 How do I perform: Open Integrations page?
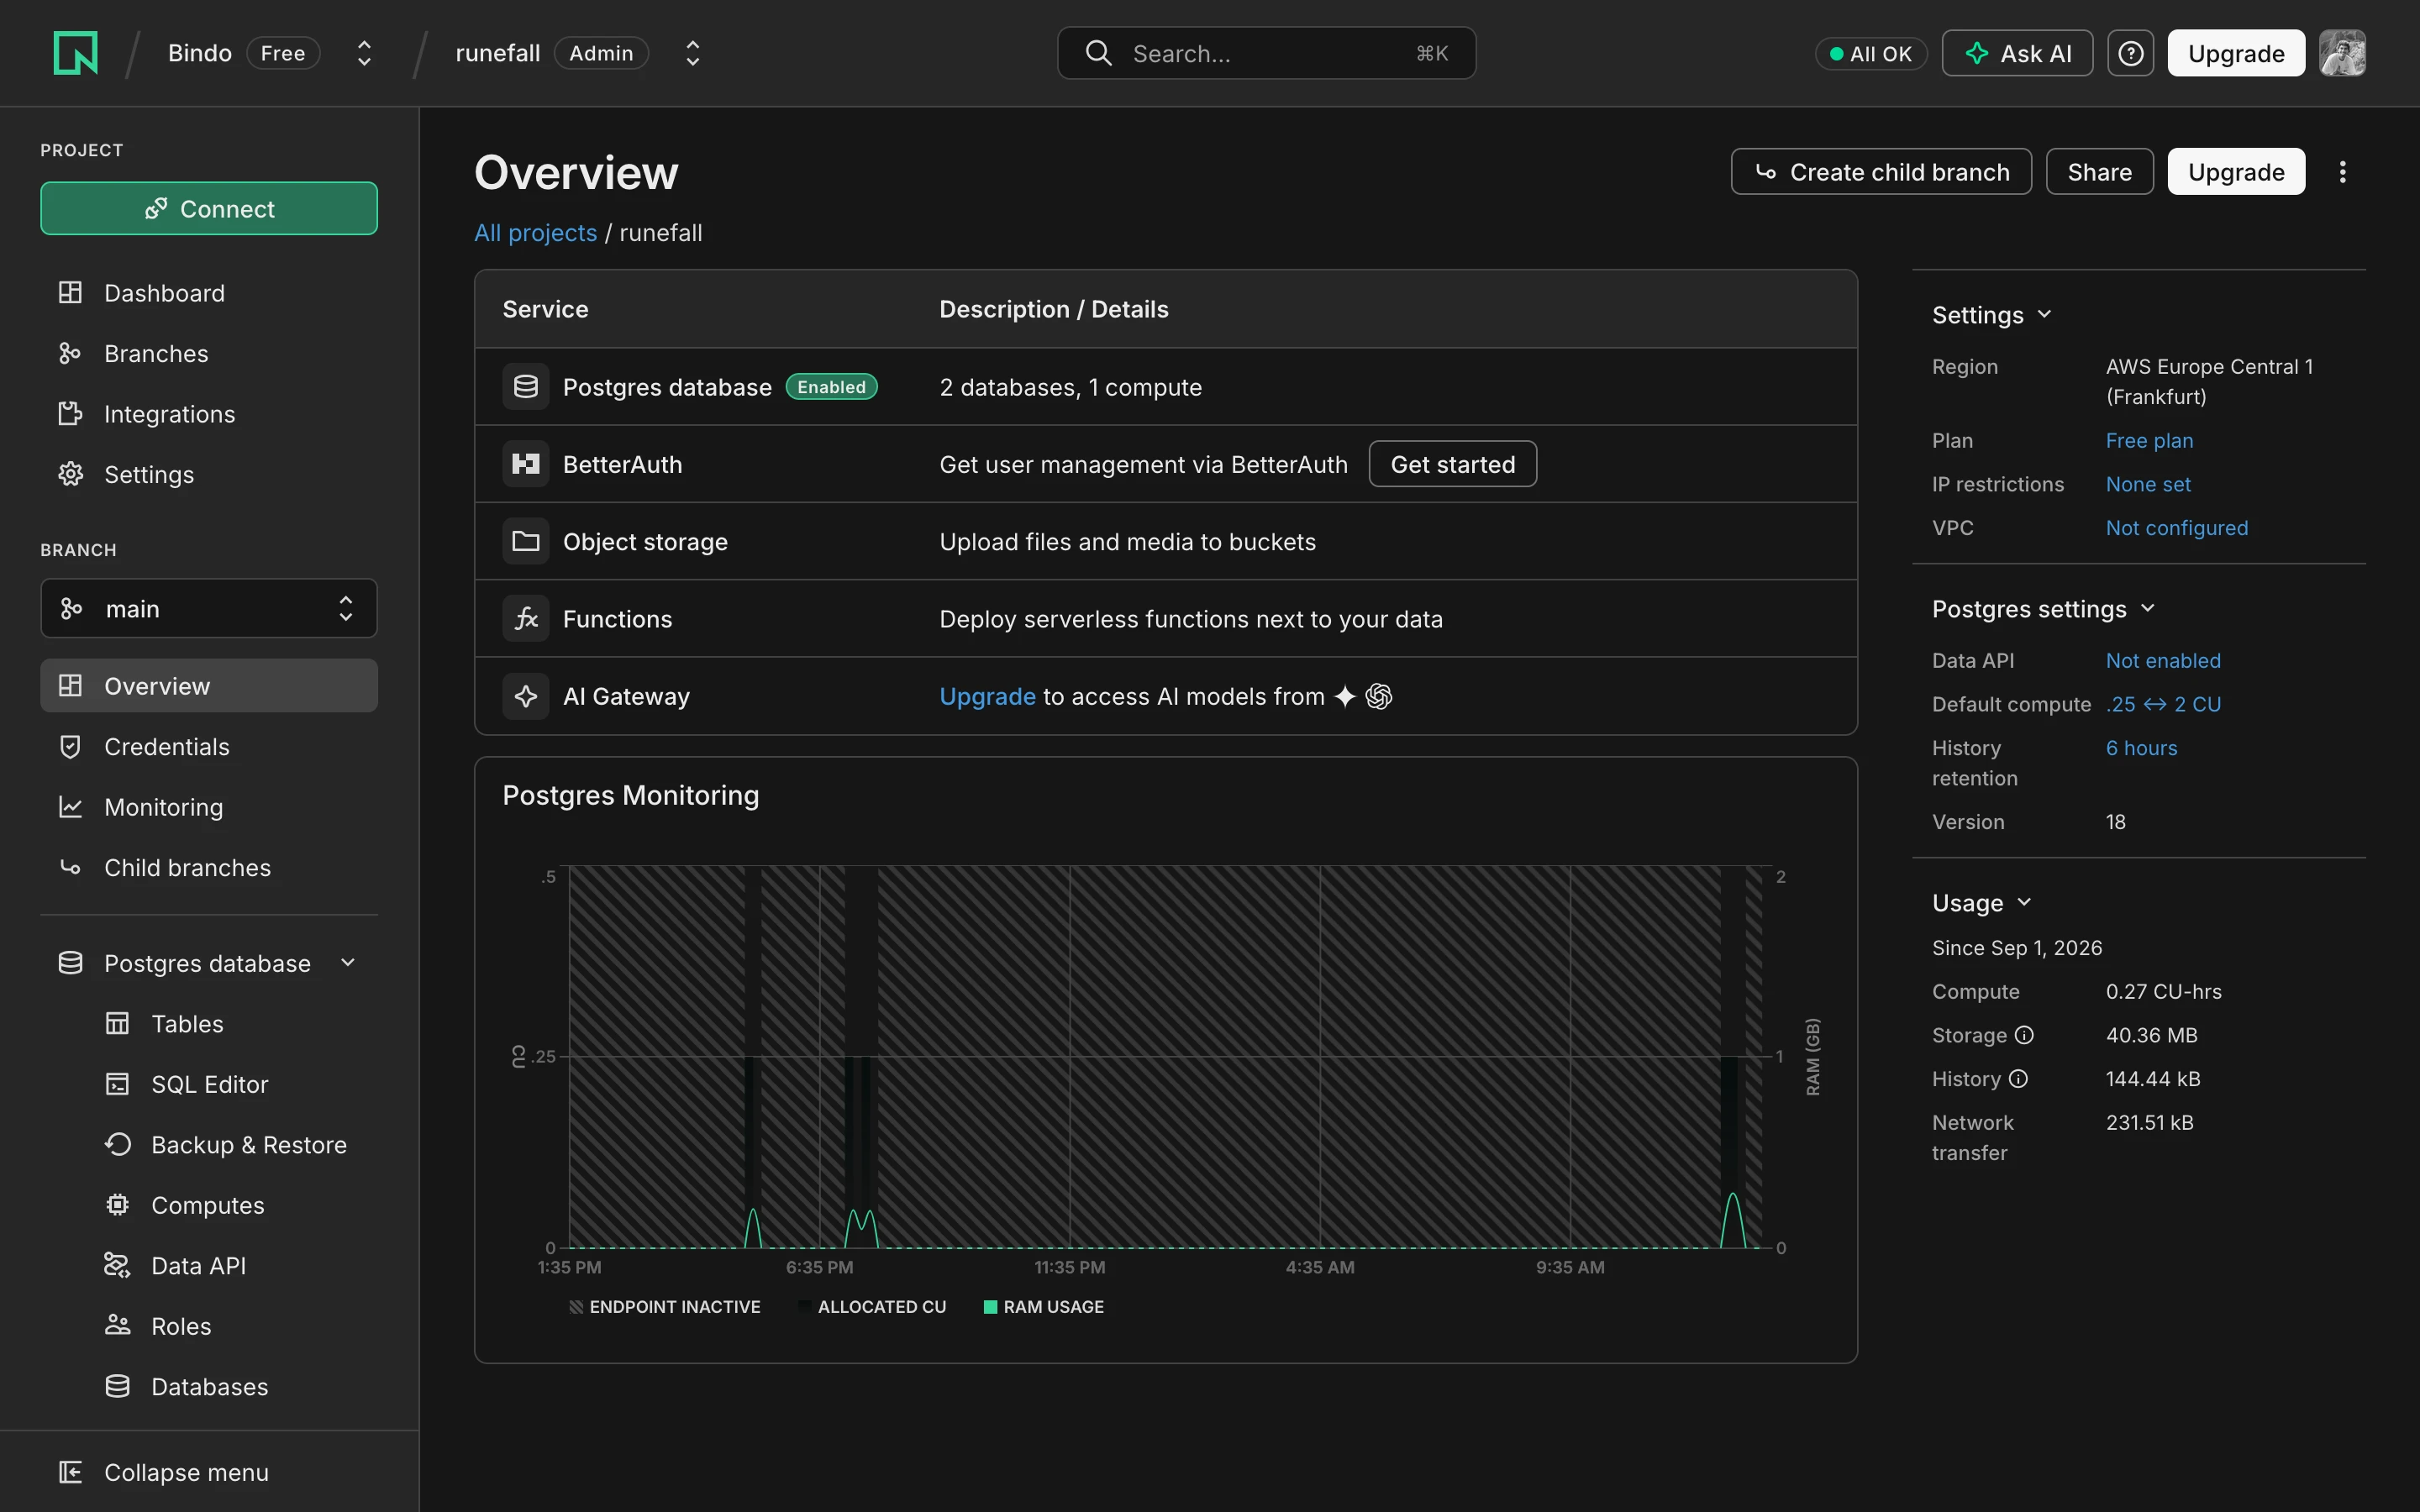(x=209, y=414)
